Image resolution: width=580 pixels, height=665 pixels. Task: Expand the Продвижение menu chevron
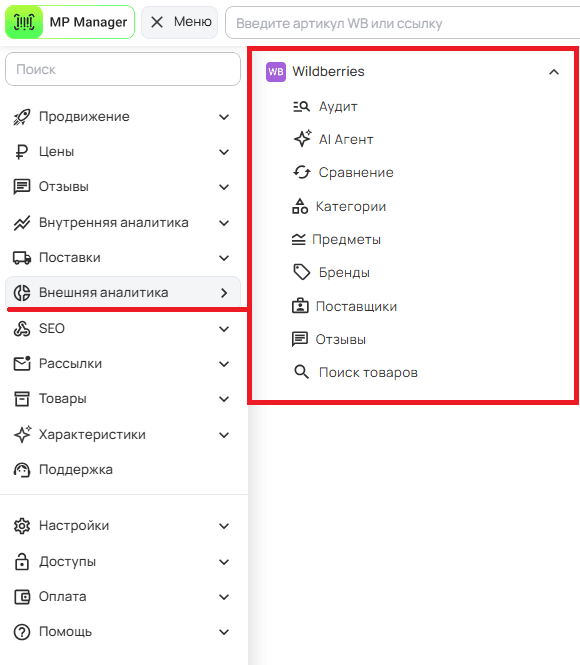tap(224, 117)
